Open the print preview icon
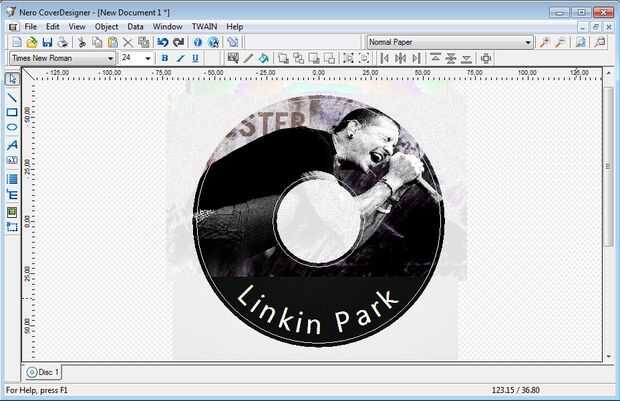This screenshot has width=620, height=401. pyautogui.click(x=580, y=42)
